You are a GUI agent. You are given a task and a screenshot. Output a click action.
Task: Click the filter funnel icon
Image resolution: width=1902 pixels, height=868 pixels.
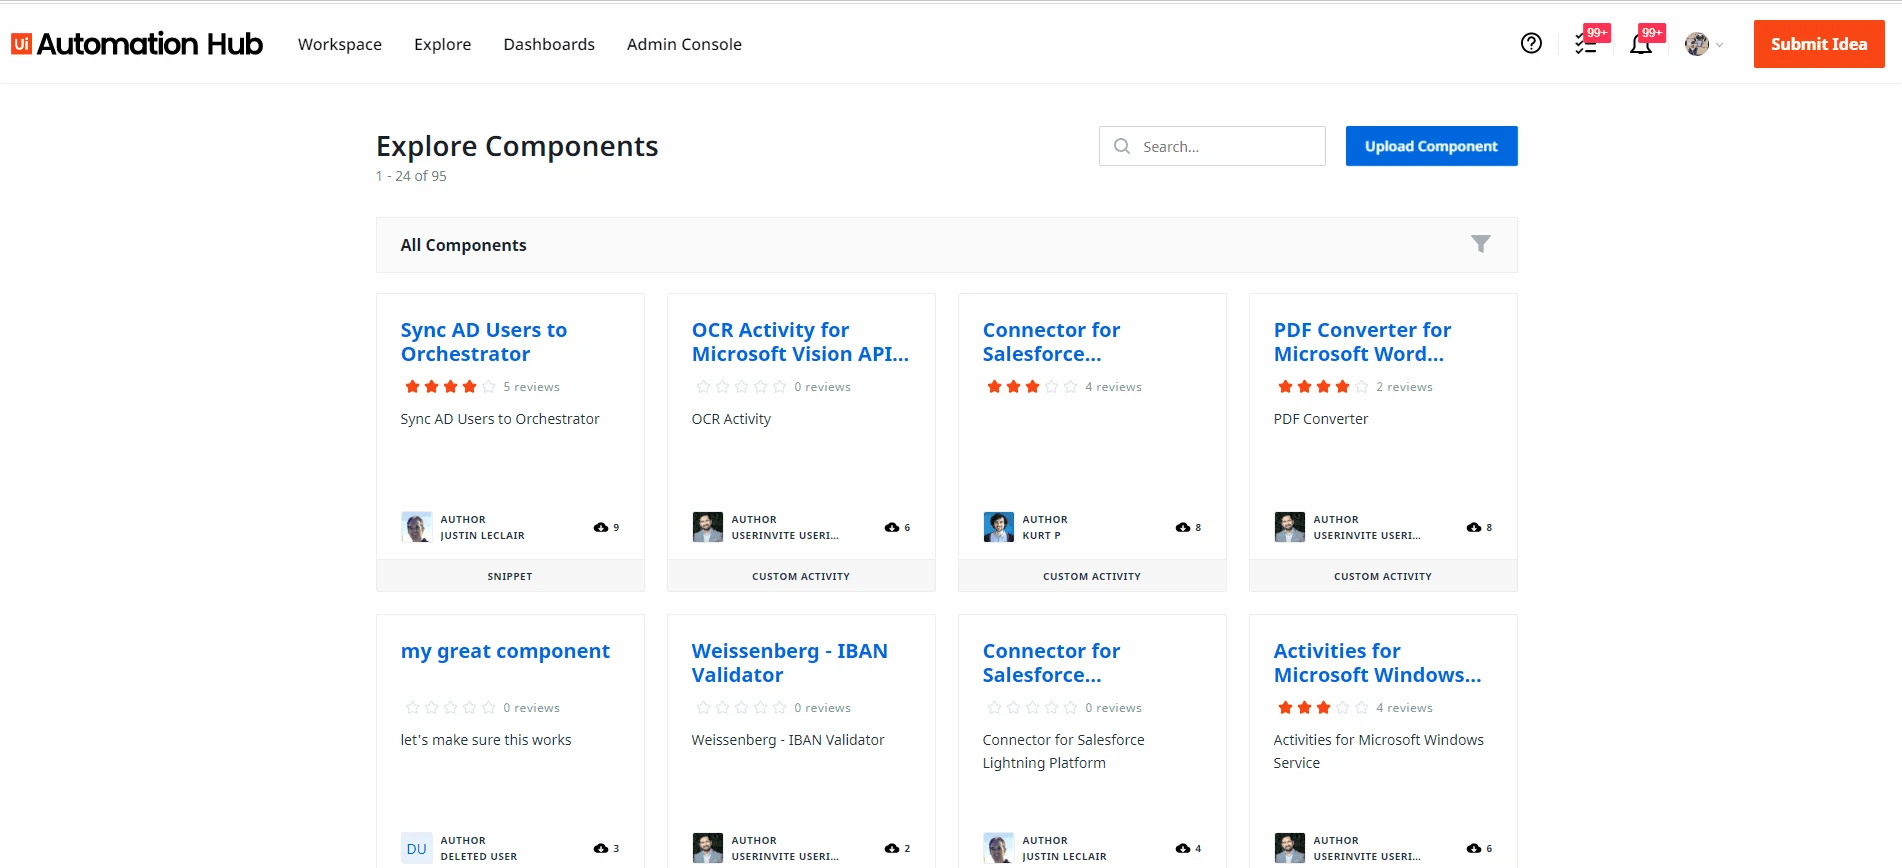pyautogui.click(x=1481, y=244)
